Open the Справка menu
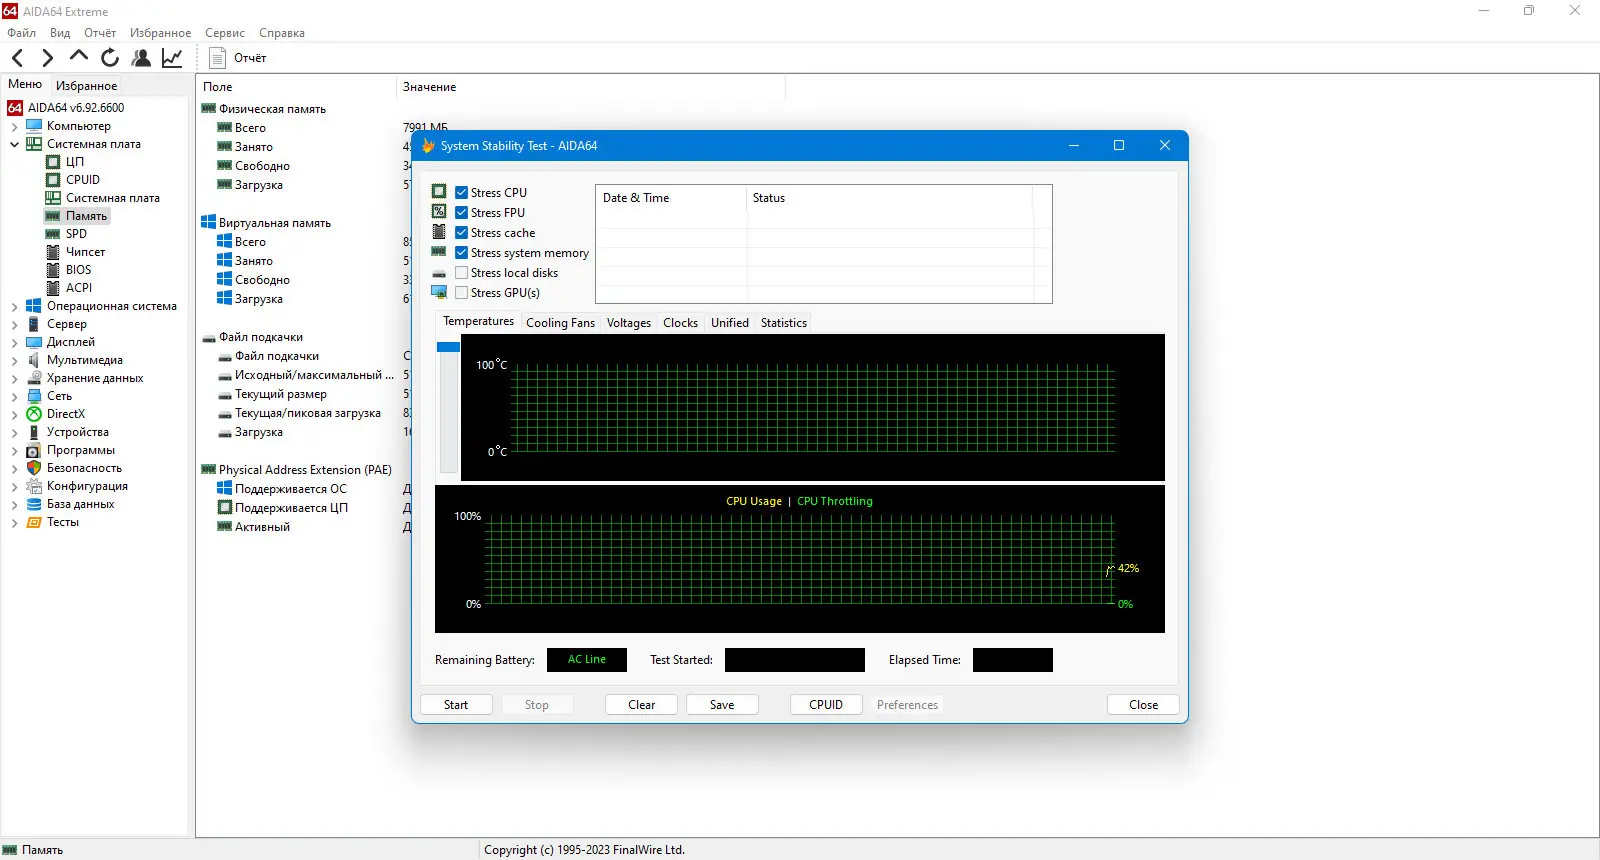1600x860 pixels. (282, 33)
